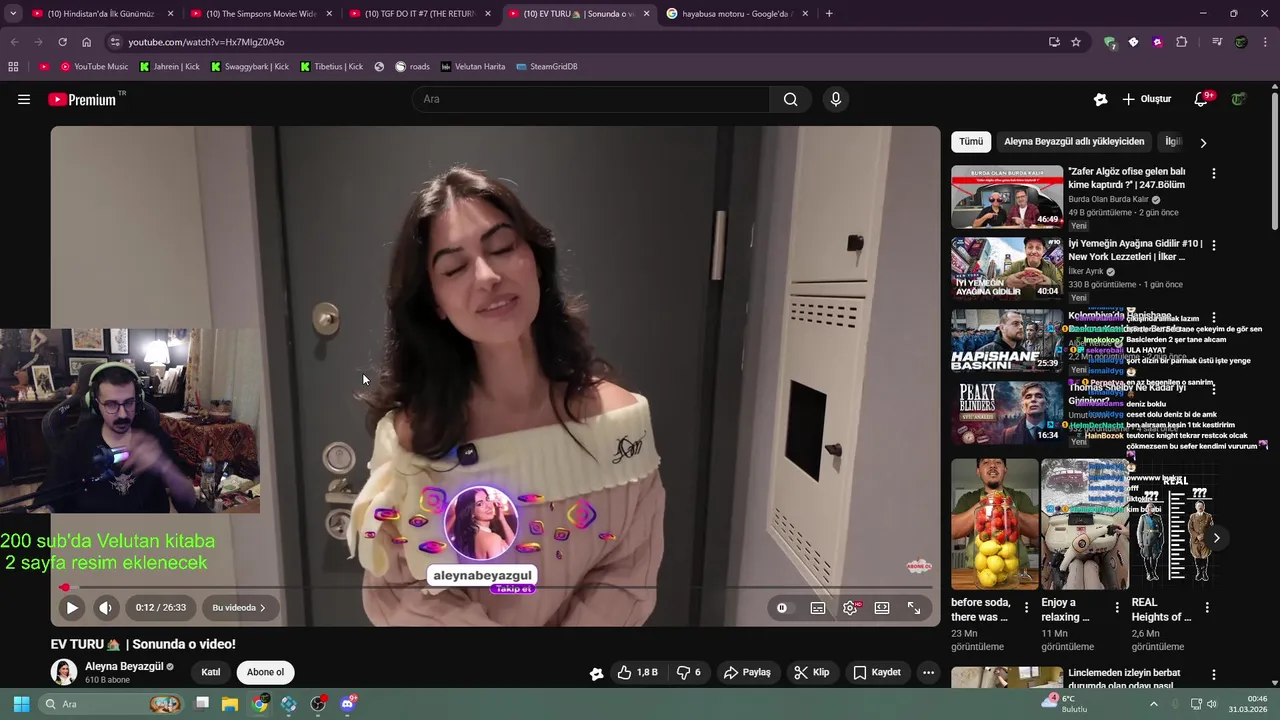Start voice search with the microphone icon

pos(836,99)
